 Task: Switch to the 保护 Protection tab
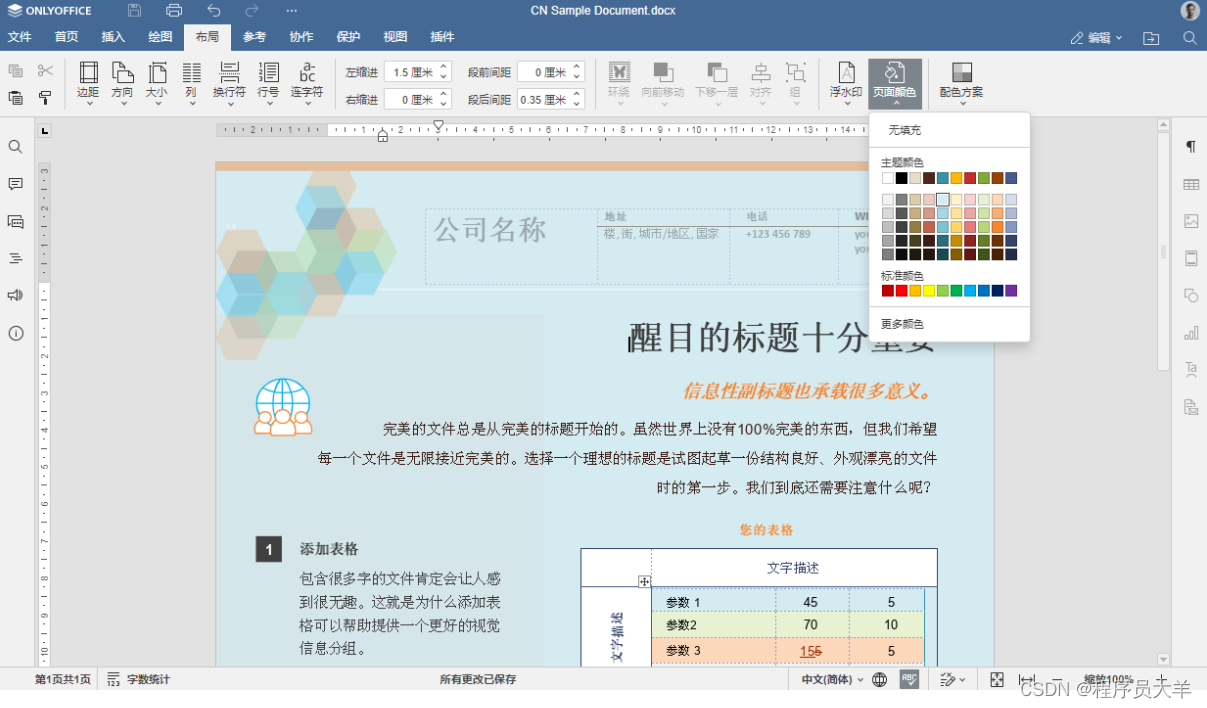348,38
